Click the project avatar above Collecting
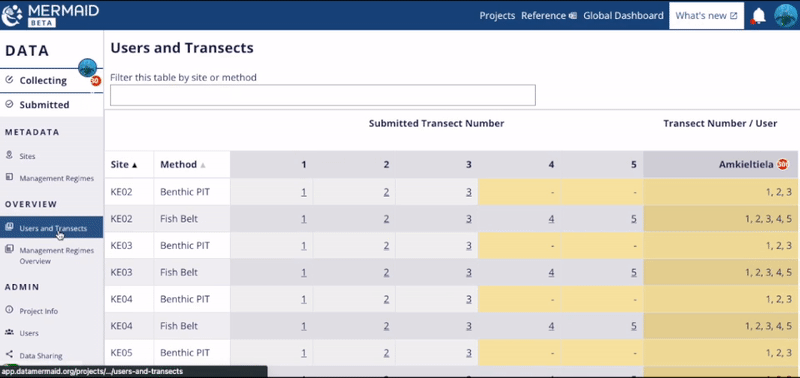800x378 pixels. (88, 67)
